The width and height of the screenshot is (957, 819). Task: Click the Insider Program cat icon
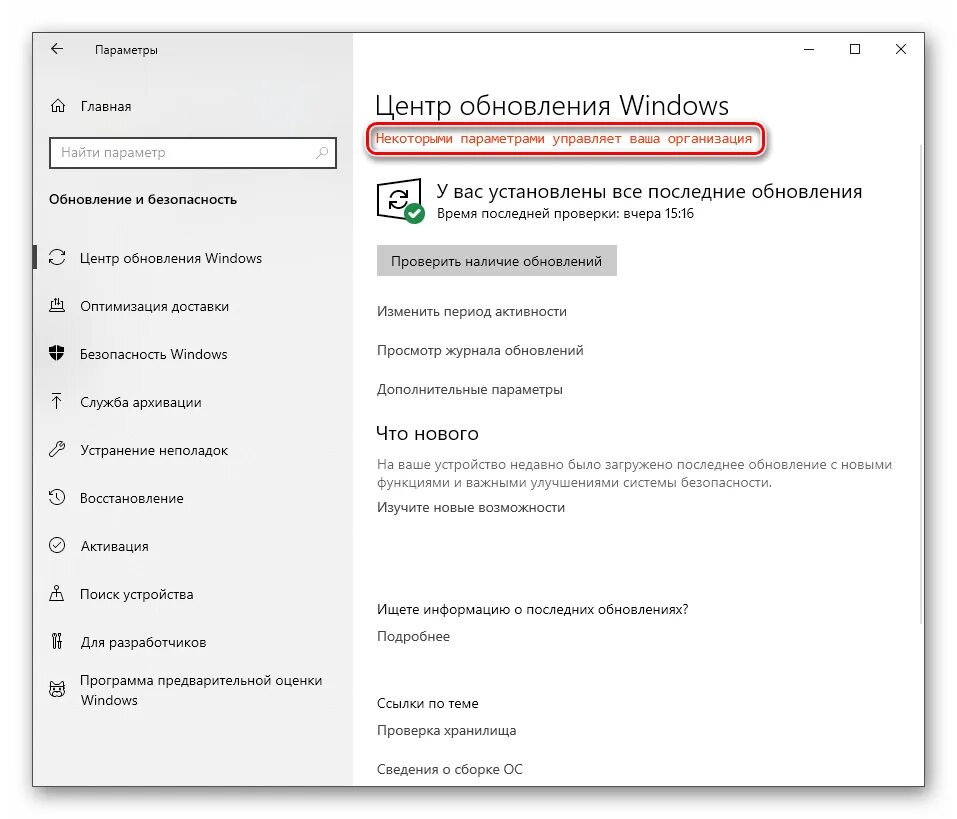57,690
